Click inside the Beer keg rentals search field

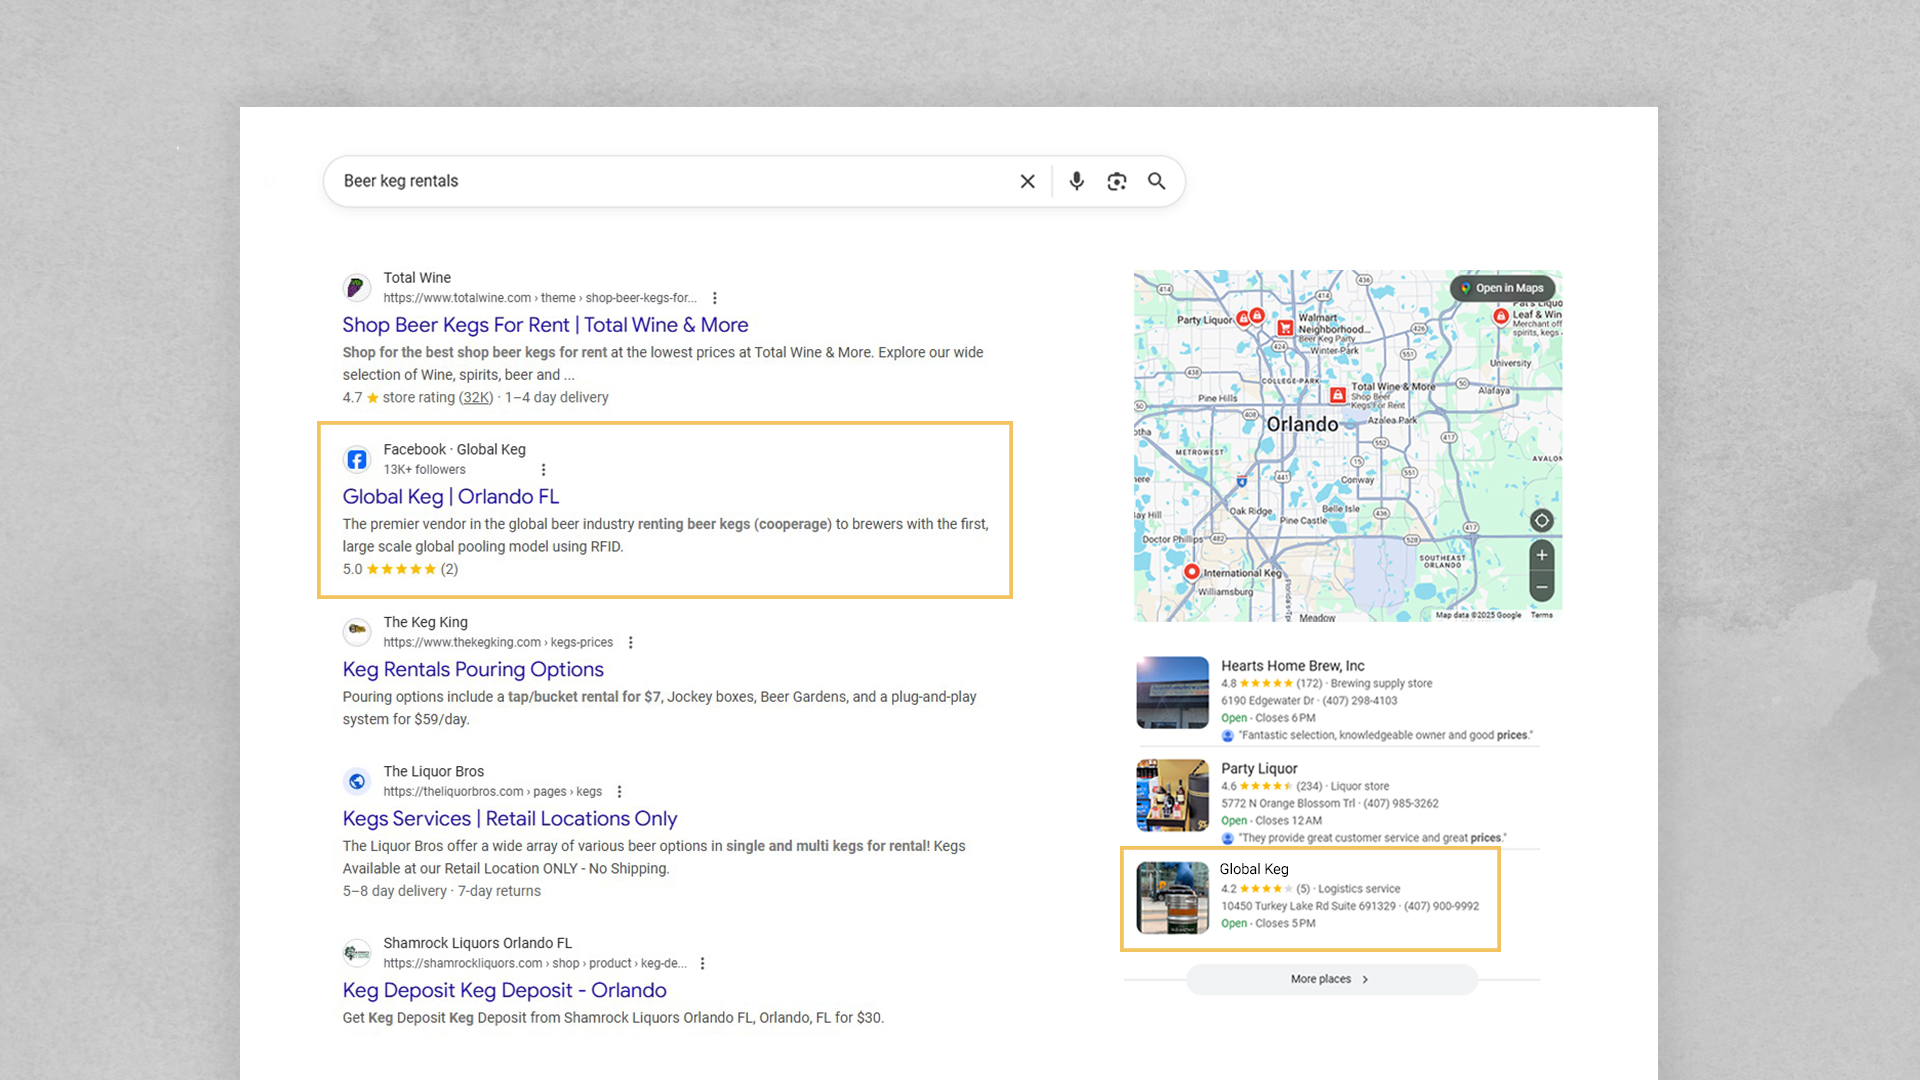(600, 181)
